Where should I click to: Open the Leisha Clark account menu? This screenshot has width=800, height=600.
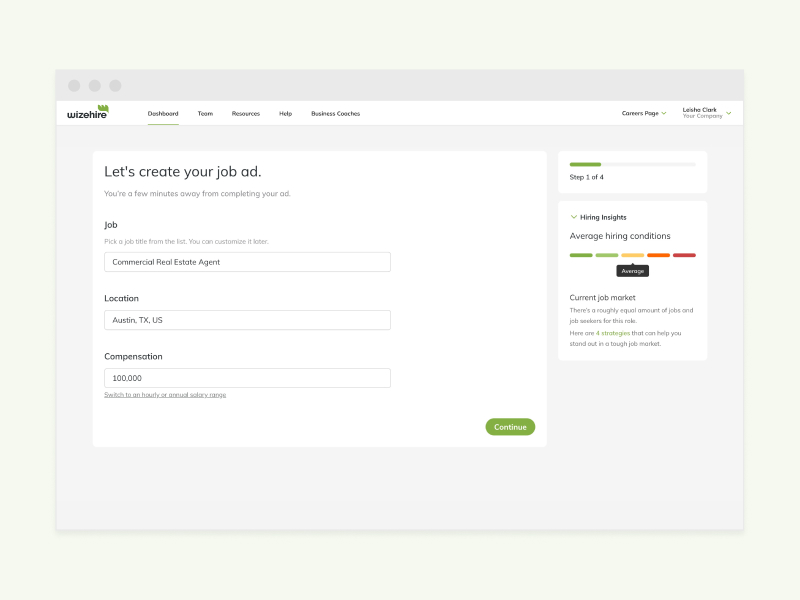705,110
